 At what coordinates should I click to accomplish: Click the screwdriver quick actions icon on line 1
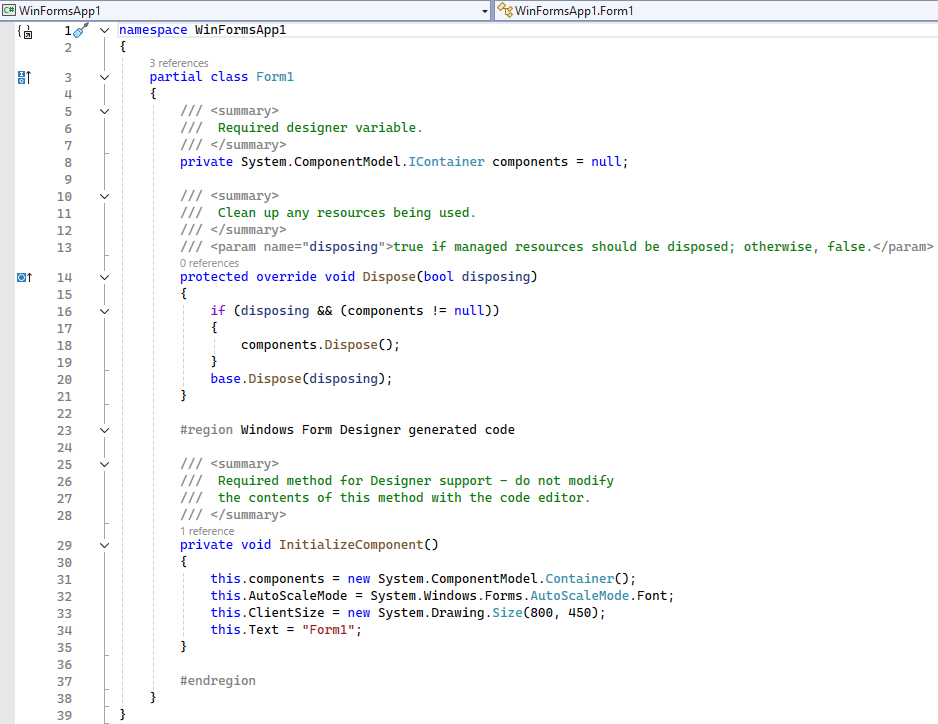click(x=81, y=30)
